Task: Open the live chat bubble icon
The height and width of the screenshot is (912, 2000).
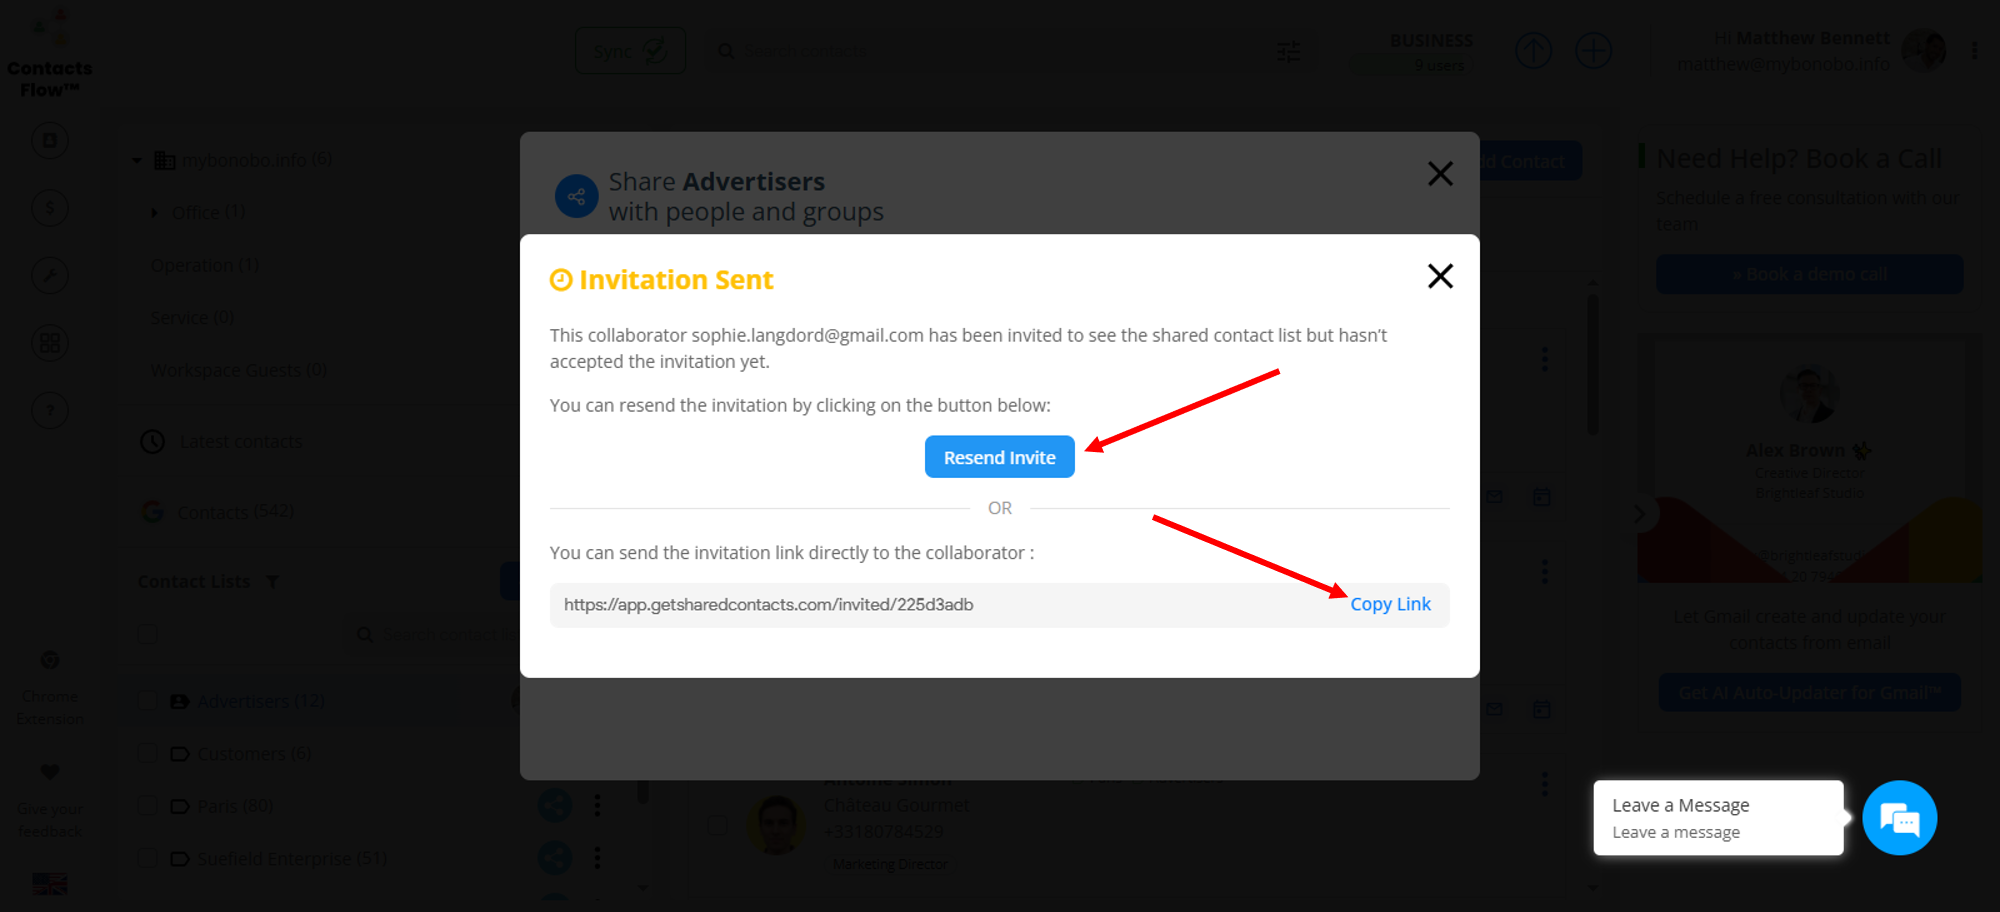Action: click(x=1899, y=818)
